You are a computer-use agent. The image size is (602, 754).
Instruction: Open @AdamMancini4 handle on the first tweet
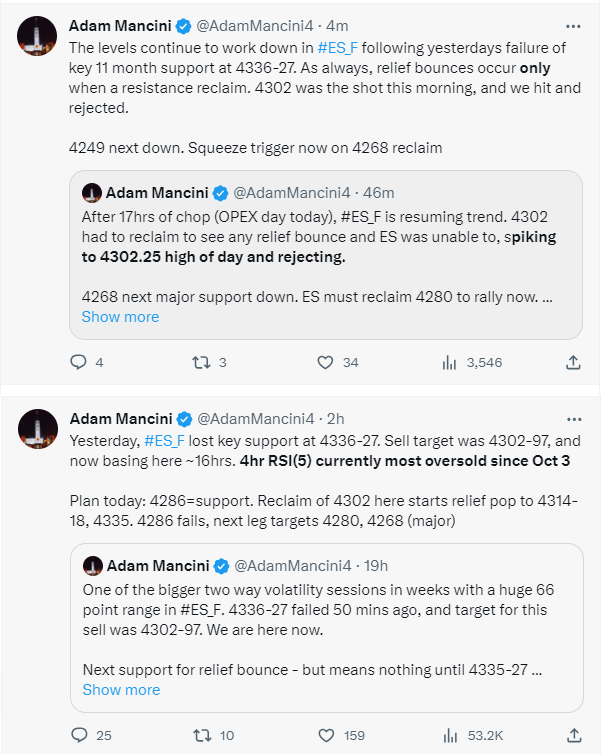pyautogui.click(x=255, y=25)
